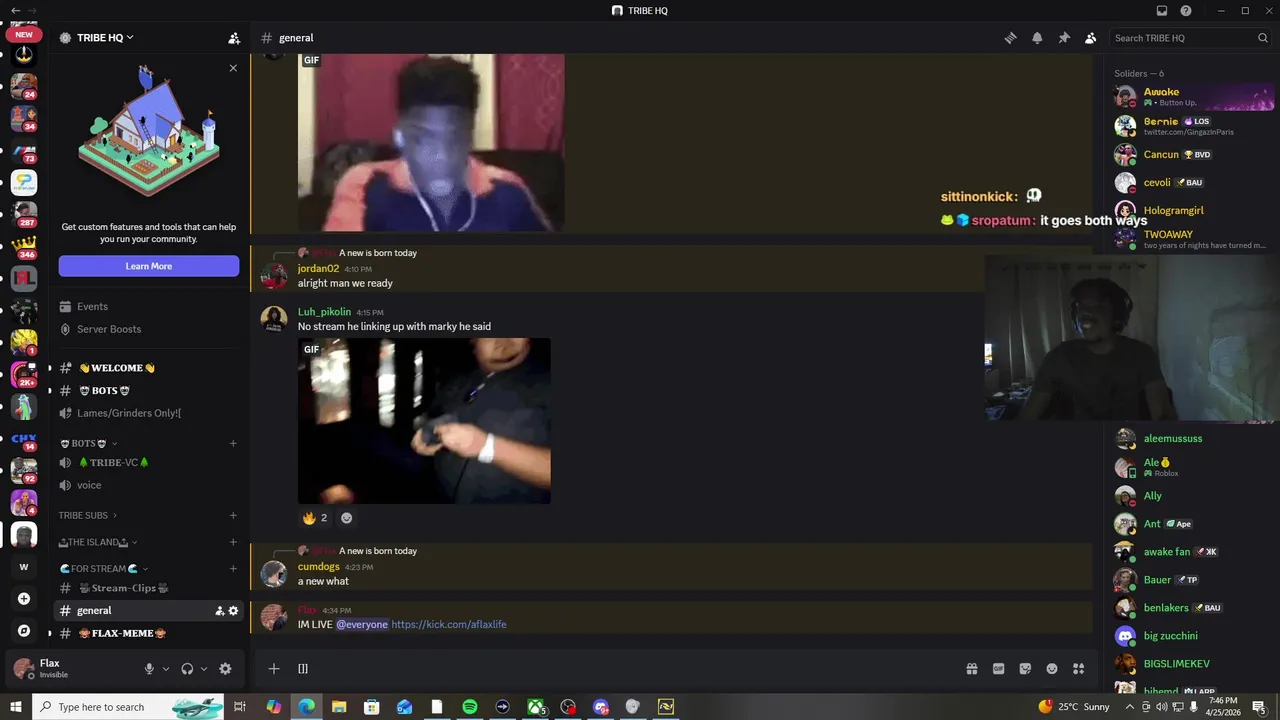Create invite icon on general channel
Image resolution: width=1280 pixels, height=720 pixels.
click(220, 611)
